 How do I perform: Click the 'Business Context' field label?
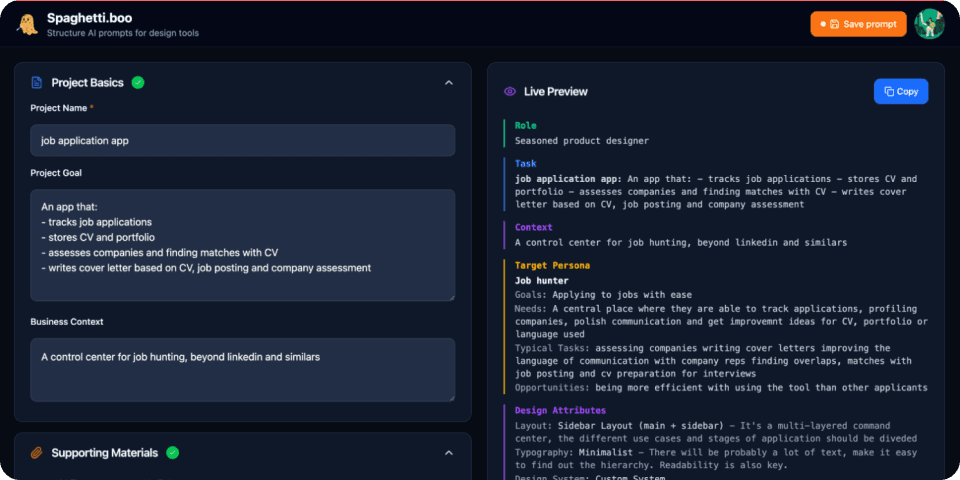coord(67,322)
